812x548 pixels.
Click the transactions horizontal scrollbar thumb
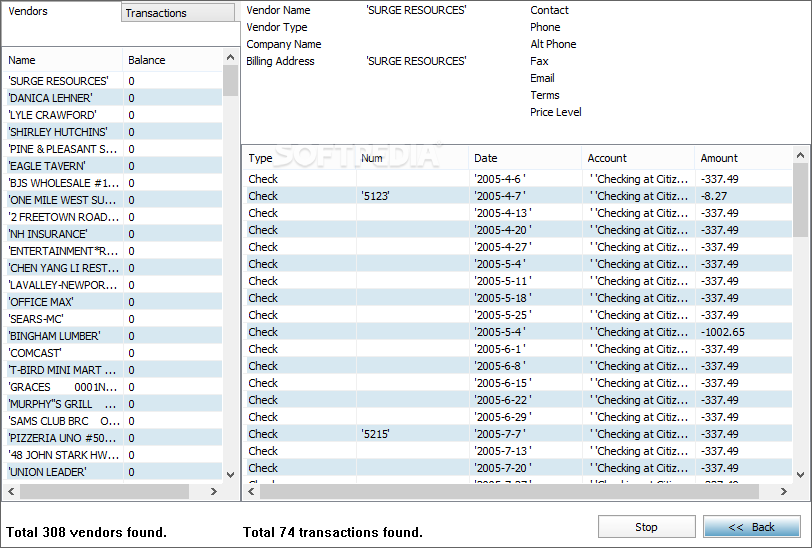click(x=509, y=492)
